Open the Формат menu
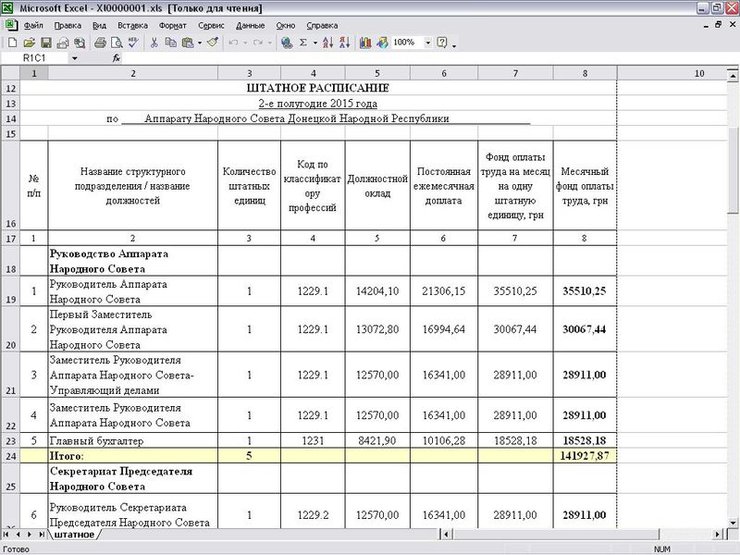Screen dimensions: 740x555 coord(172,24)
